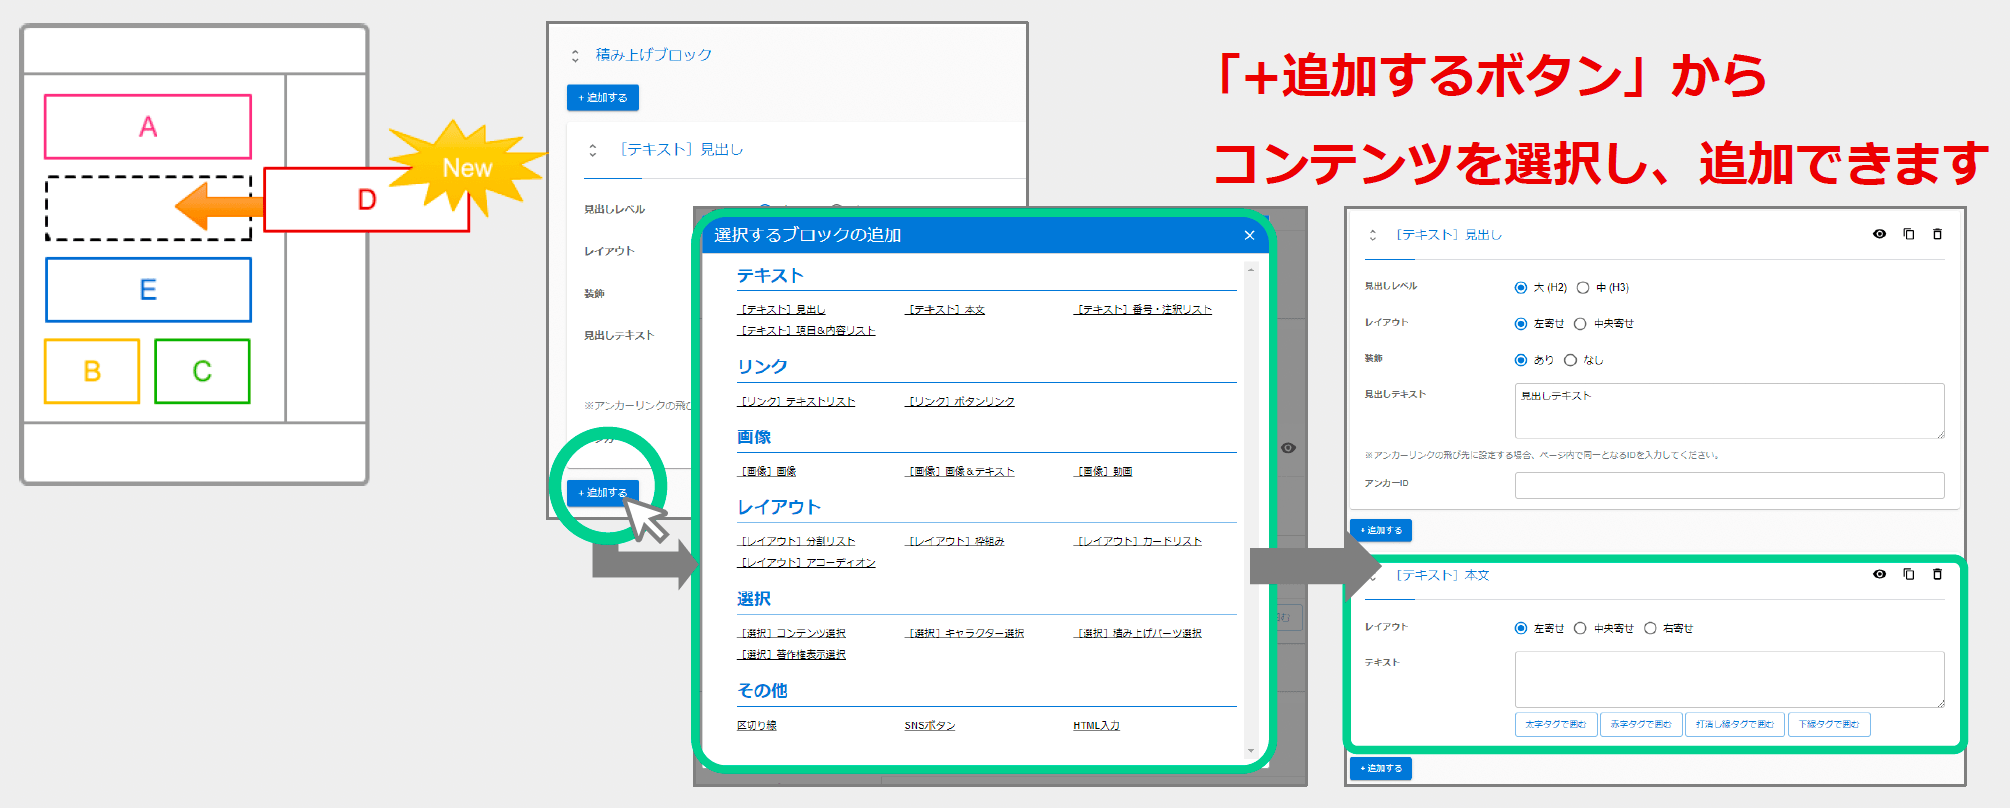The width and height of the screenshot is (2010, 808).
Task: Add [画像]動画 block
Action: point(1103,472)
